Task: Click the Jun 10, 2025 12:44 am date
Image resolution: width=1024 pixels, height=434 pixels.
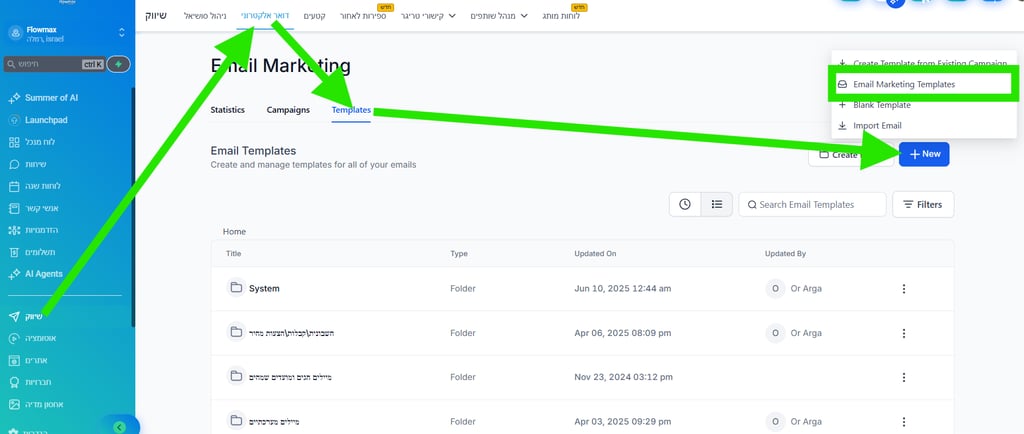Action: pyautogui.click(x=622, y=288)
